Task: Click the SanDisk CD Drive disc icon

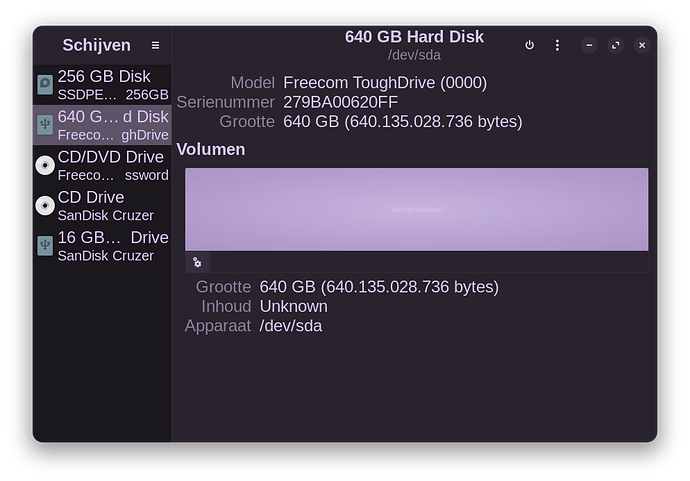Action: [x=45, y=206]
